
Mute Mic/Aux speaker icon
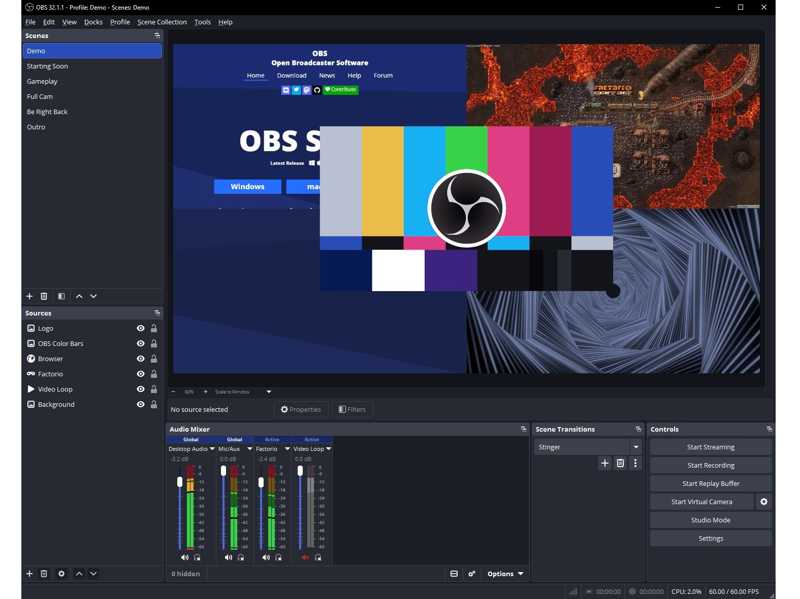[x=228, y=557]
